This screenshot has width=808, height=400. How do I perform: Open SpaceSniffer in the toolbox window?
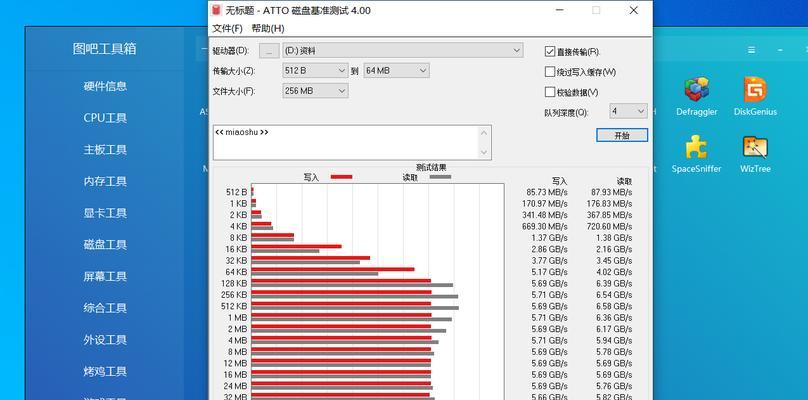coord(696,154)
